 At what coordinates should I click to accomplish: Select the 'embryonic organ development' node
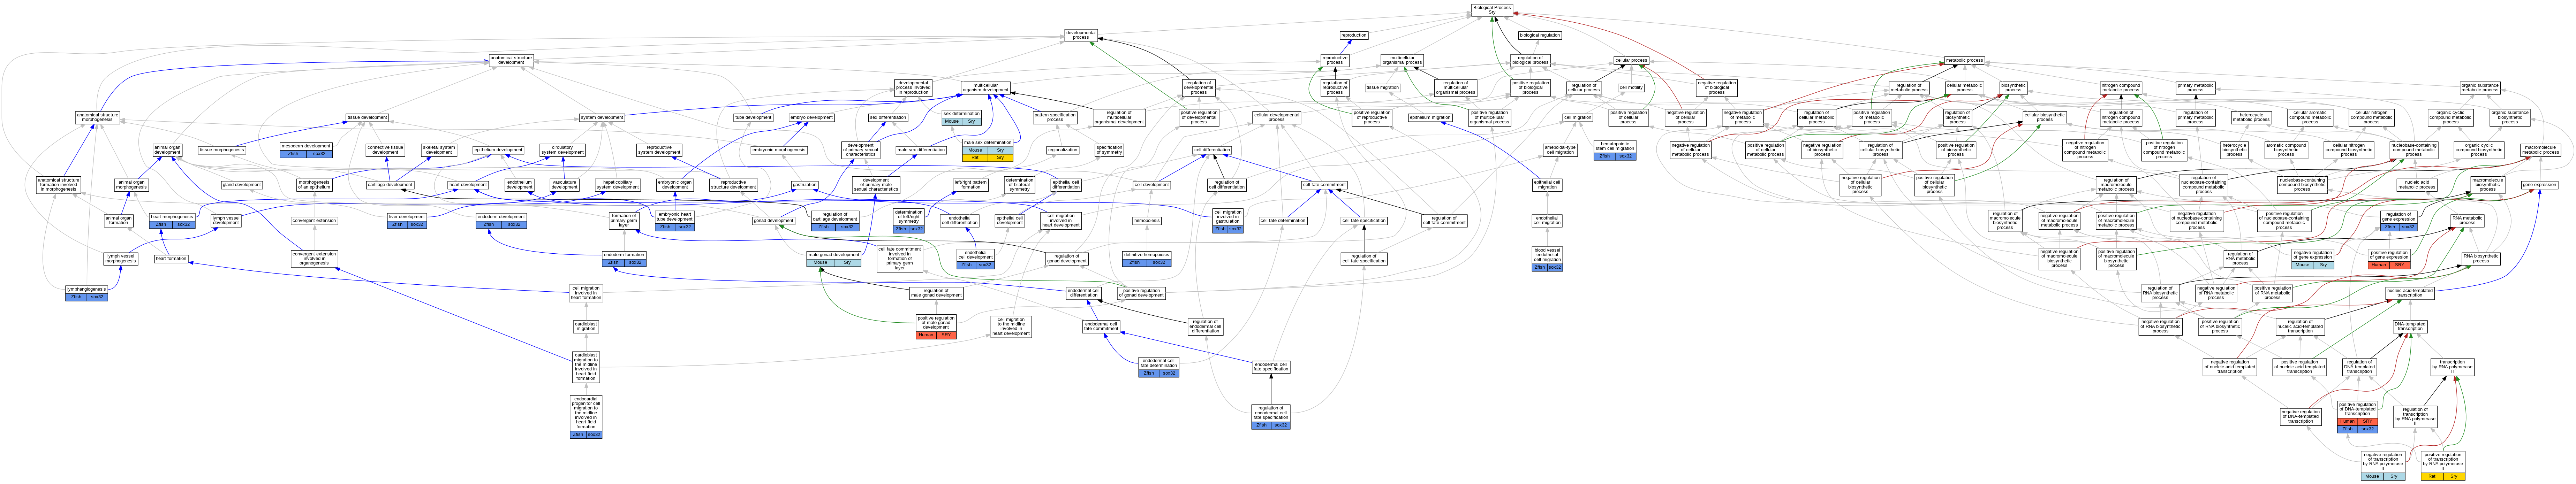point(675,185)
